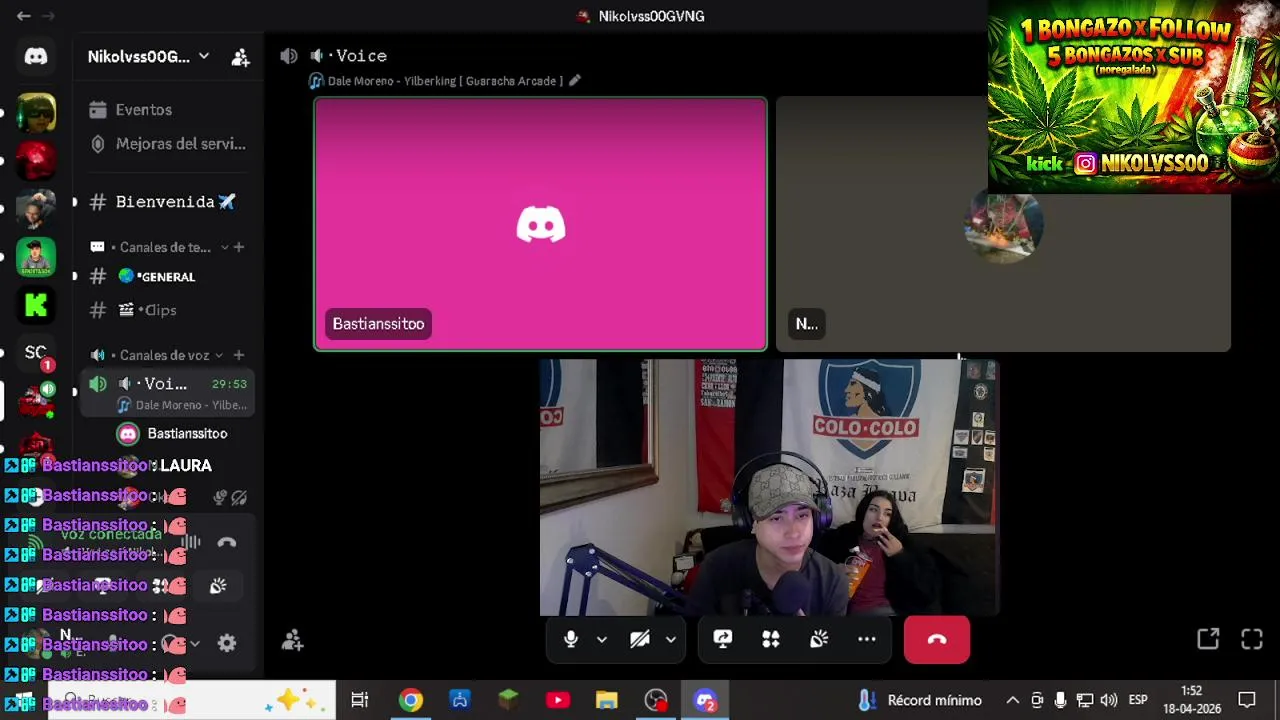The width and height of the screenshot is (1280, 720).
Task: Open Minecraft block icon in taskbar
Action: (x=509, y=700)
